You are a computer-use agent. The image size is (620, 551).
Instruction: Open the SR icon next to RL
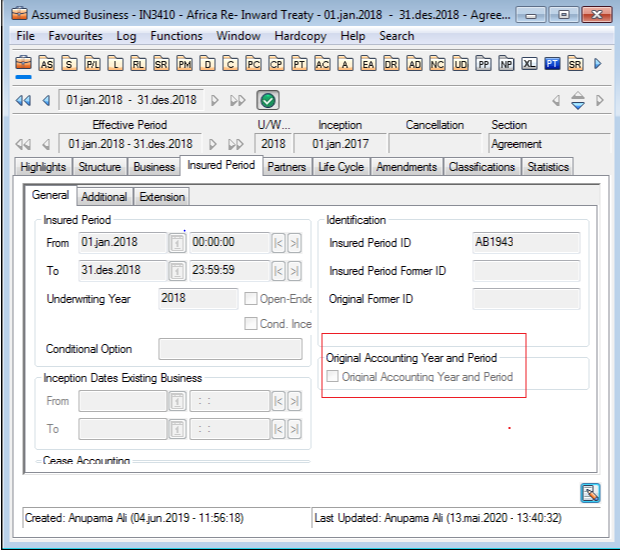coord(161,64)
